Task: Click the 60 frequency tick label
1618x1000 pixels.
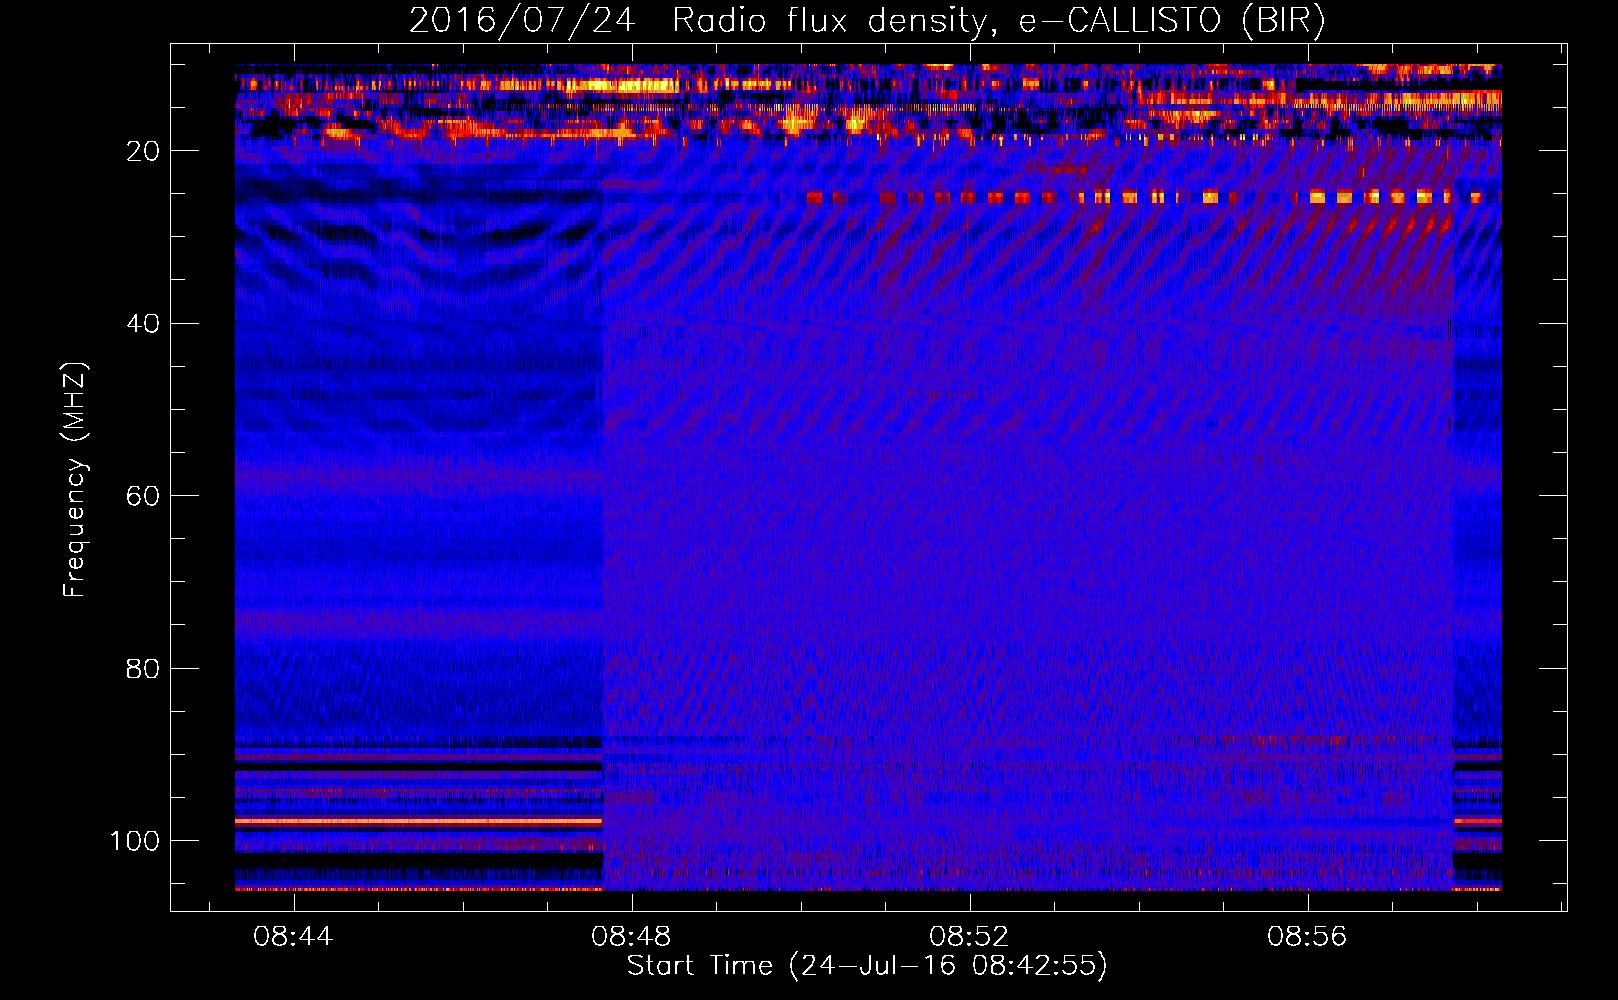Action: point(143,496)
